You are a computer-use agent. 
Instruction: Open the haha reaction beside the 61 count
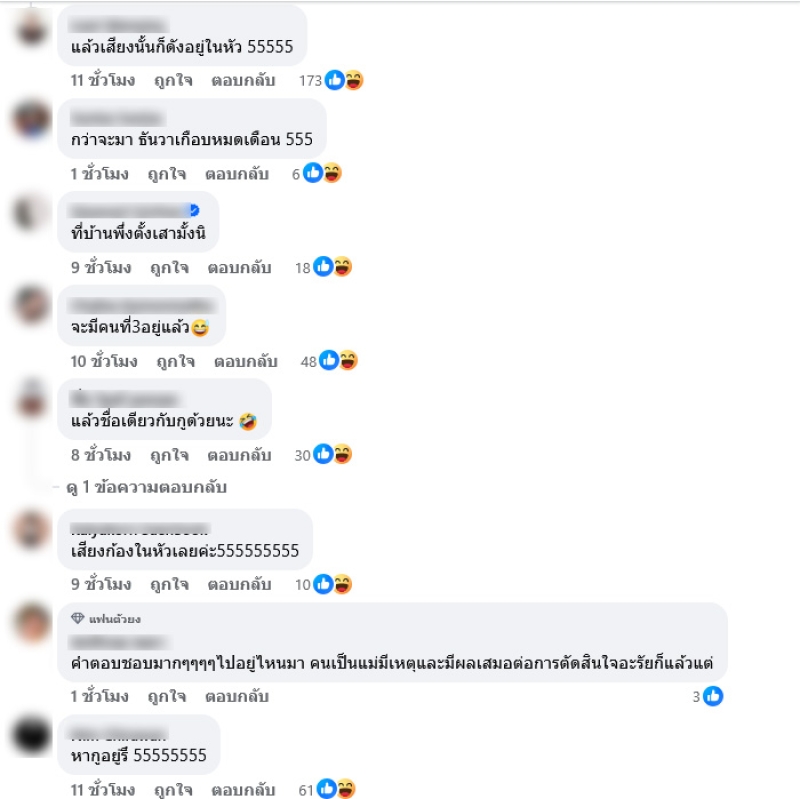pos(345,789)
